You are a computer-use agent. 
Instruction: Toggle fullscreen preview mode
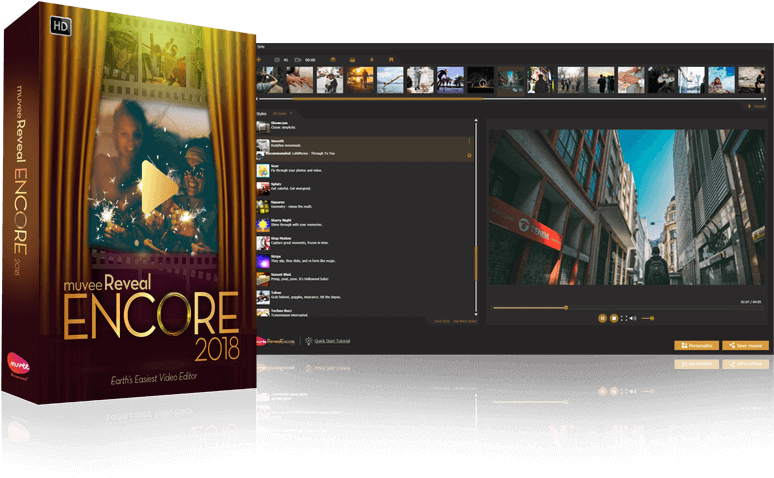click(624, 319)
